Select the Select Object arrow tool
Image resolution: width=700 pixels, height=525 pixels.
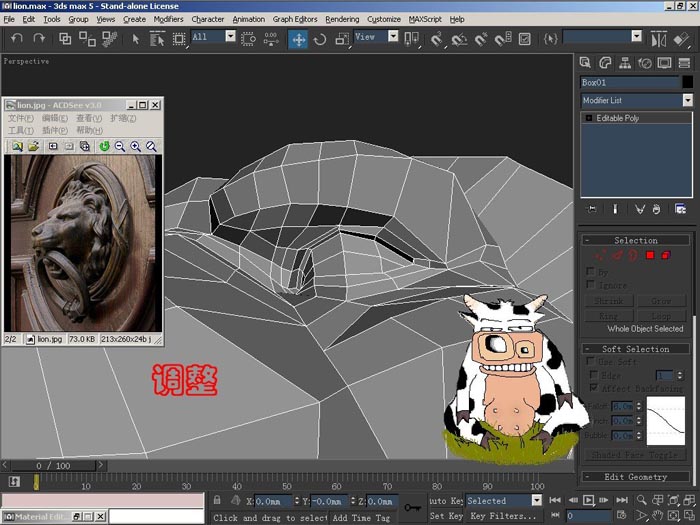coord(136,39)
